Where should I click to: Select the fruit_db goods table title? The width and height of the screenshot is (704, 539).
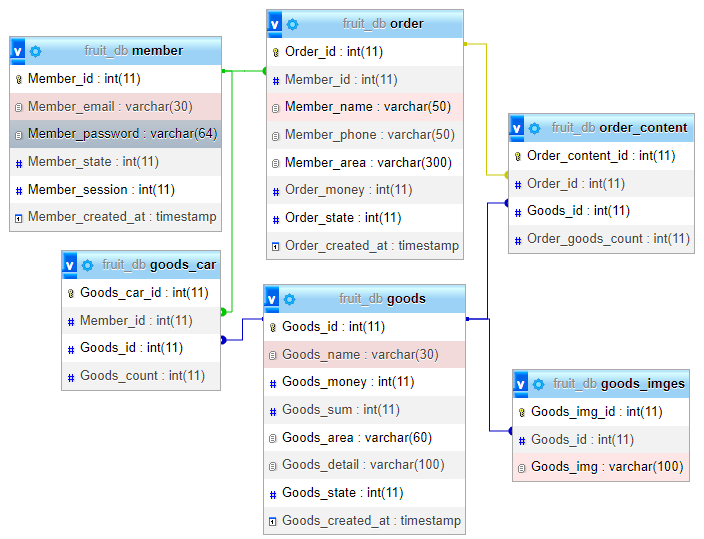382,299
